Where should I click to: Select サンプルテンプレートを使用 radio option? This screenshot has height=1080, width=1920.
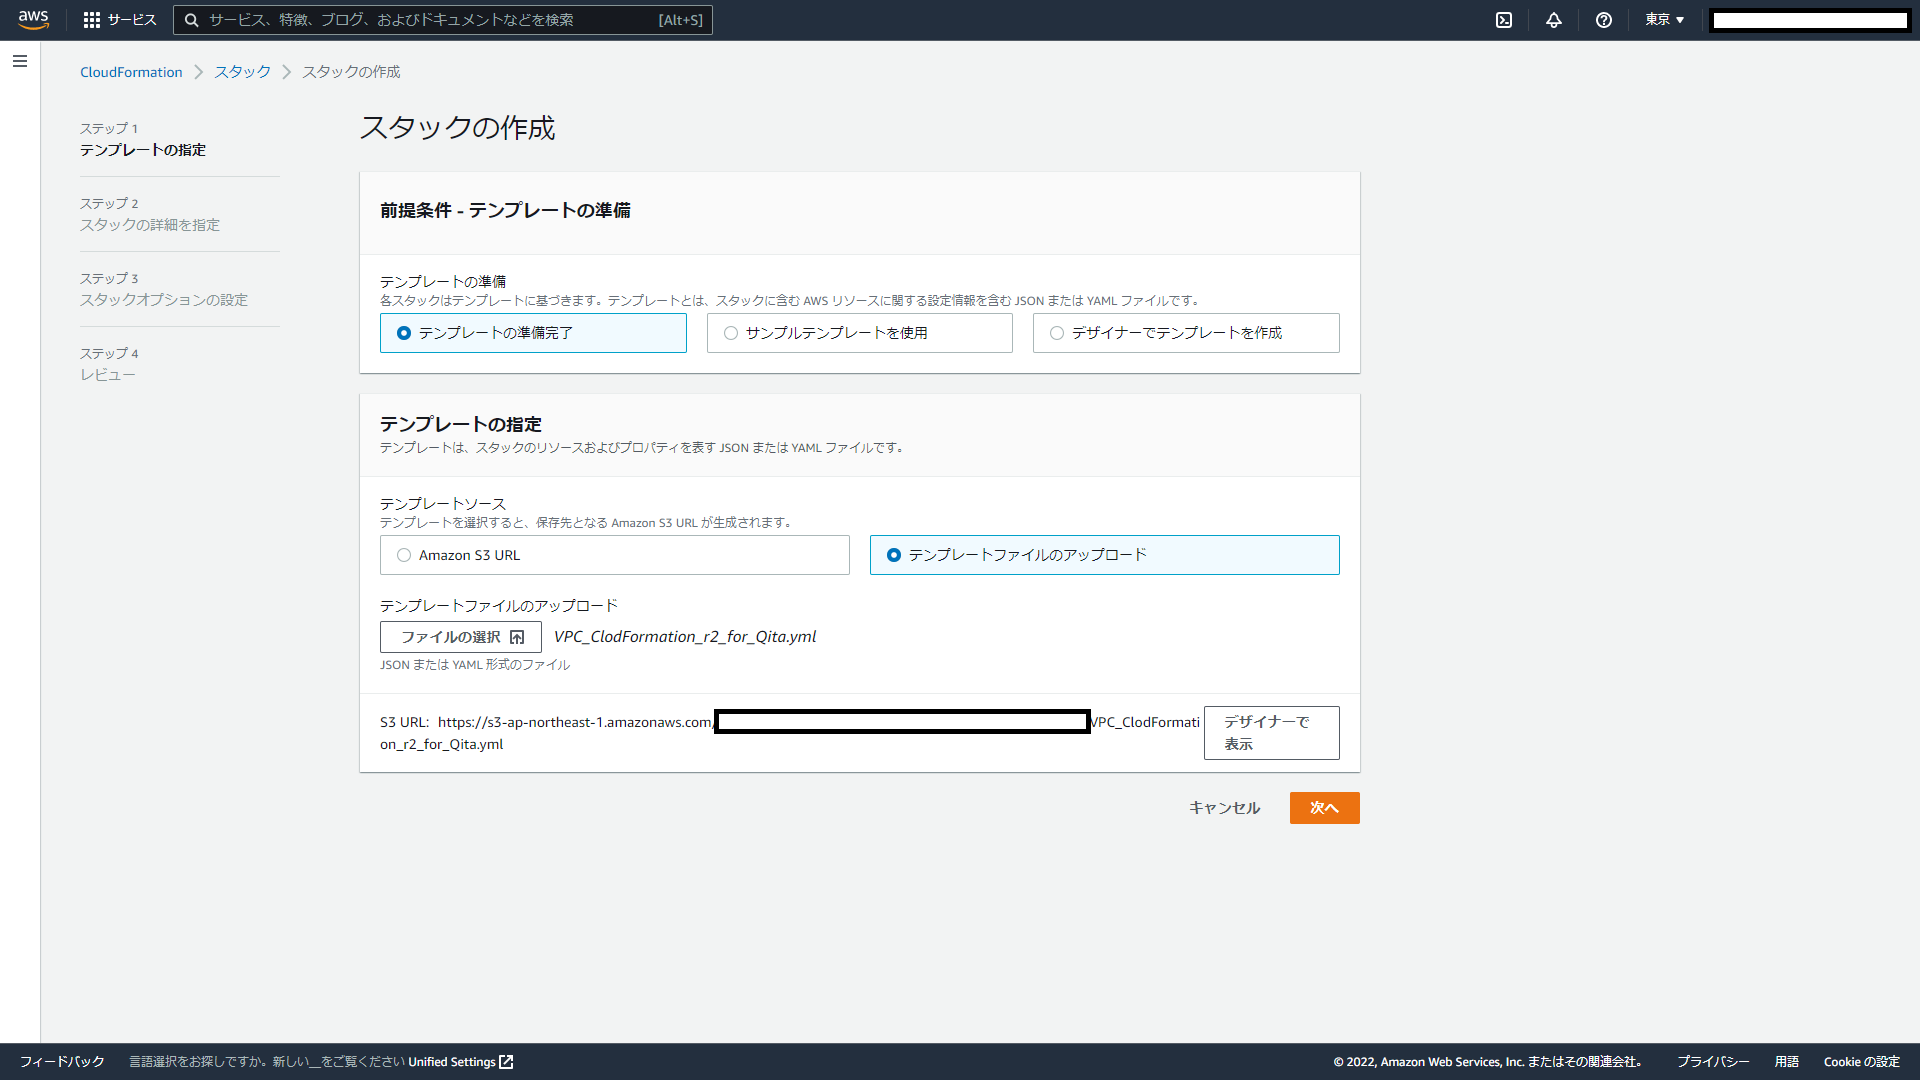731,333
